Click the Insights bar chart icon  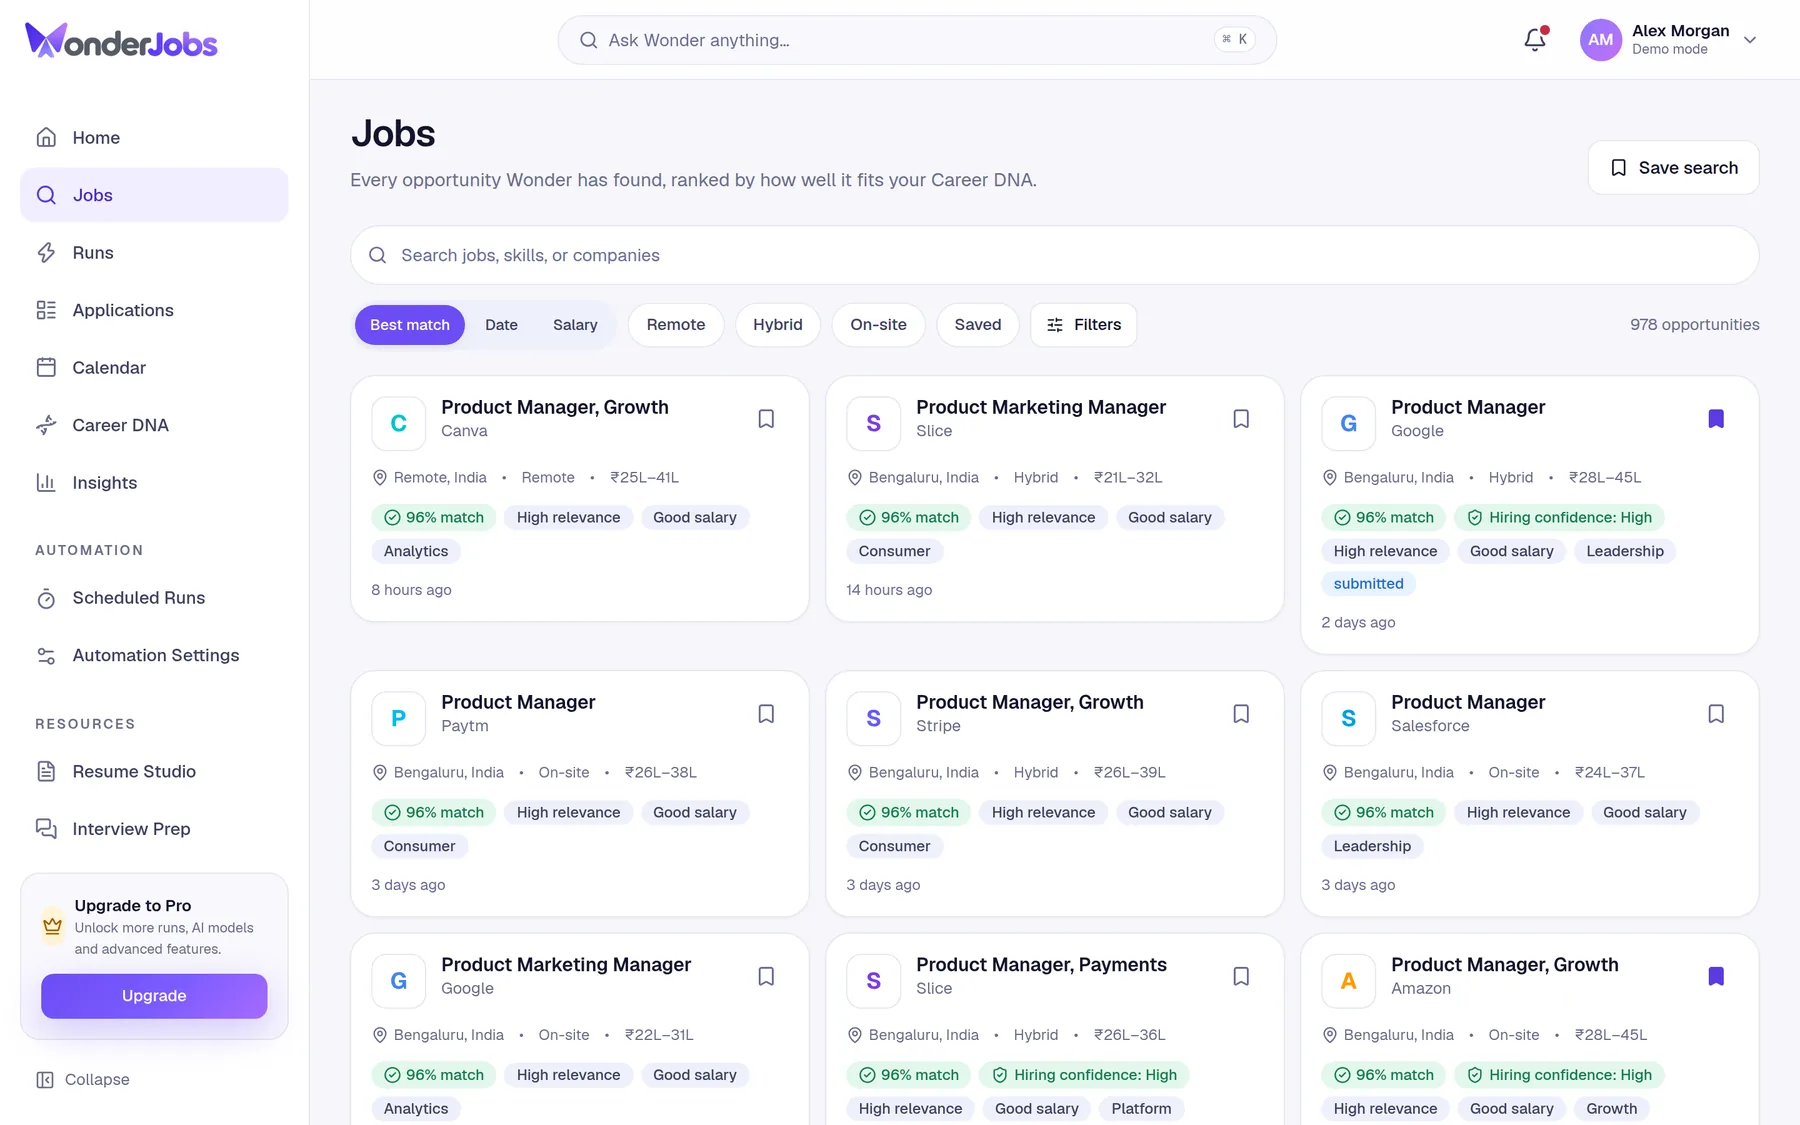[x=46, y=483]
